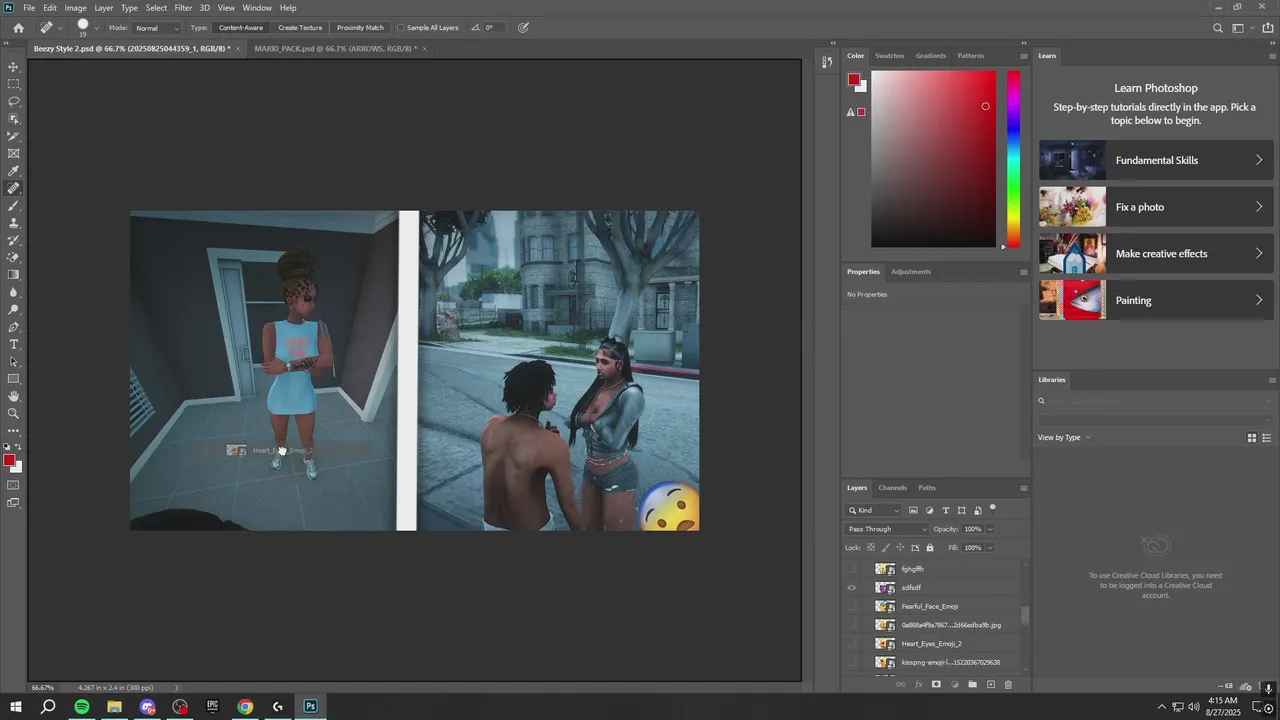Screen dimensions: 1280x720
Task: Select the Clone Stamp tool
Action: pyautogui.click(x=14, y=223)
